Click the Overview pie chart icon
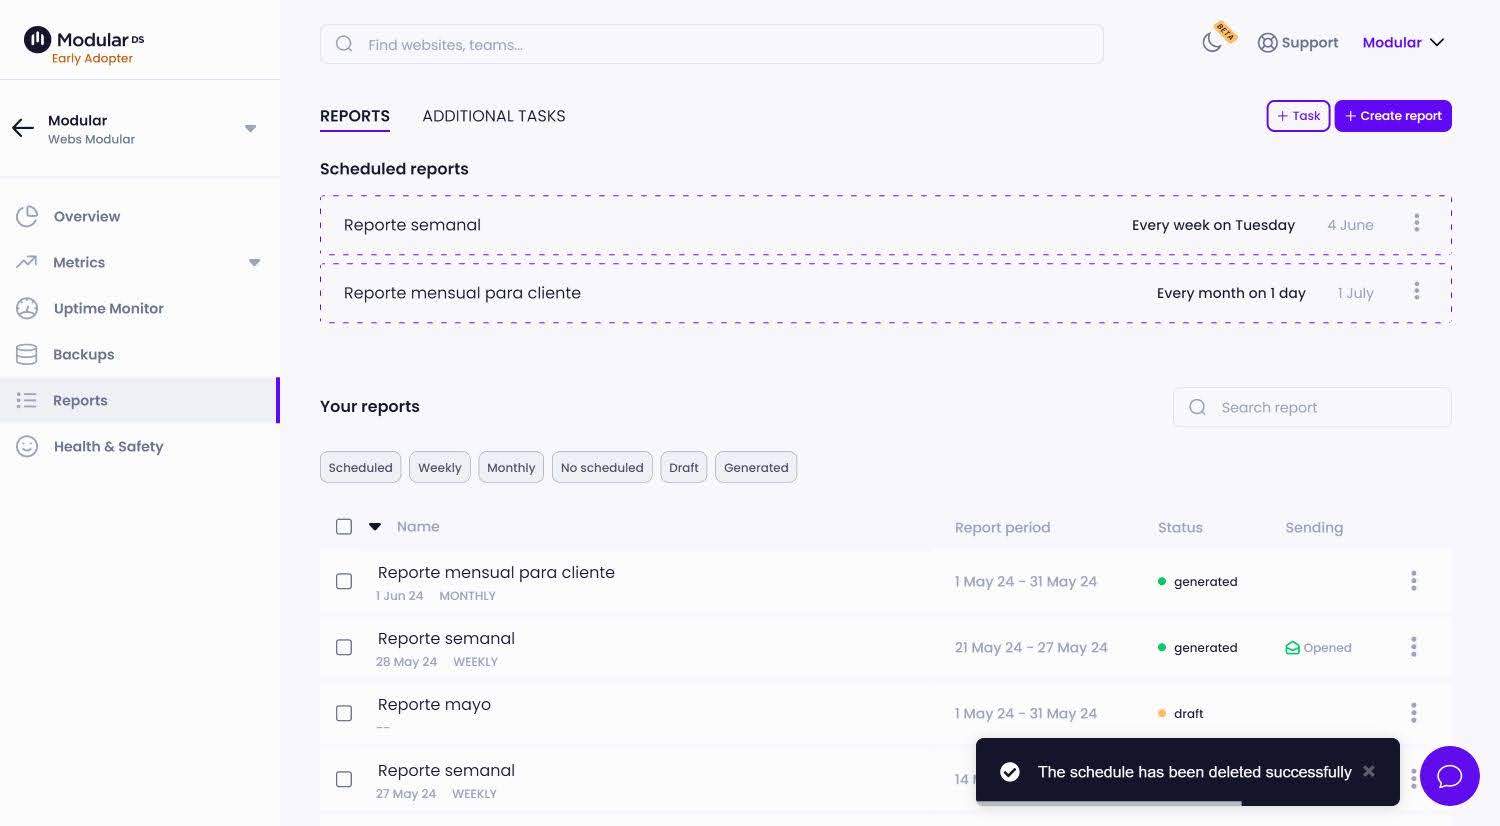Screen dimensions: 1500x826 click(27, 216)
